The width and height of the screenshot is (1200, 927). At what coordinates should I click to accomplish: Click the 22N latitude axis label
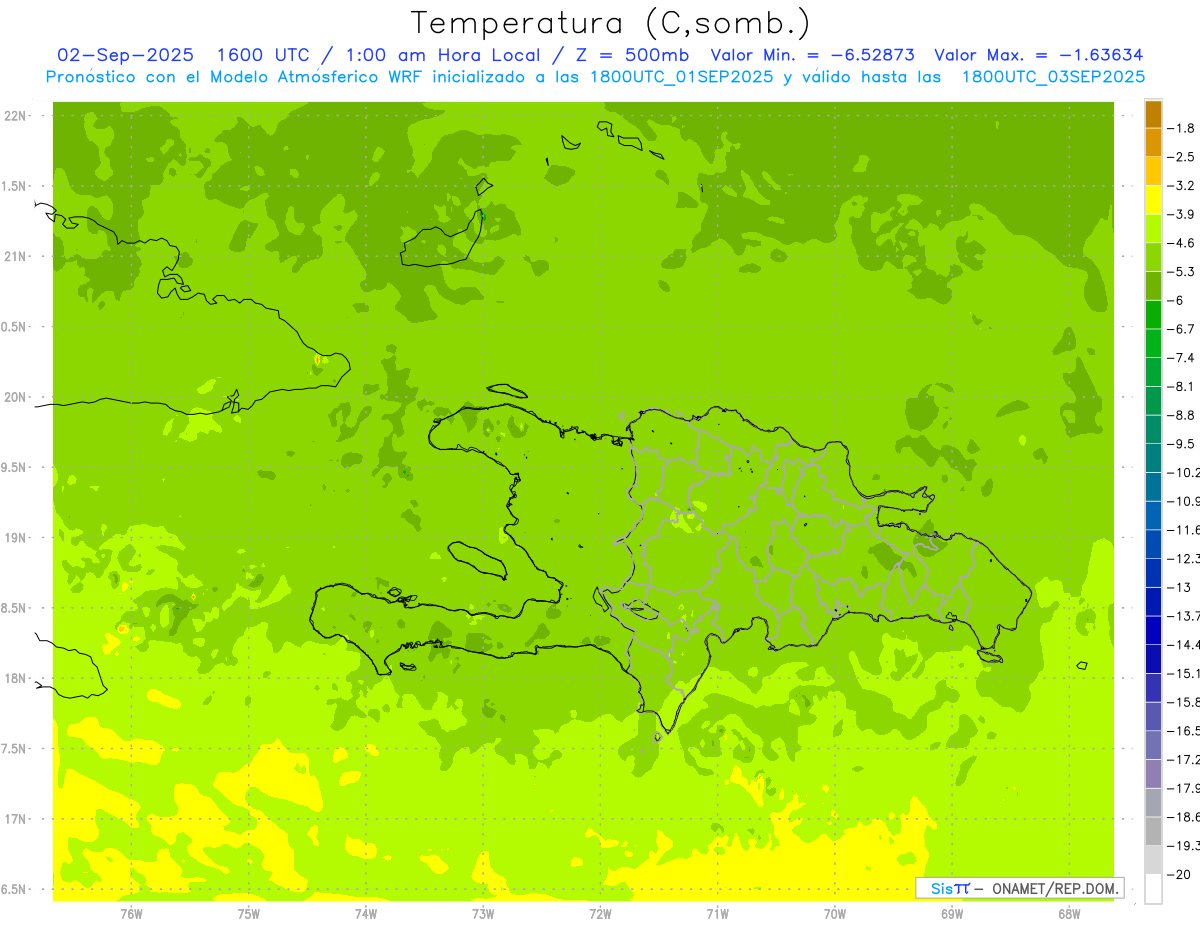pyautogui.click(x=14, y=116)
